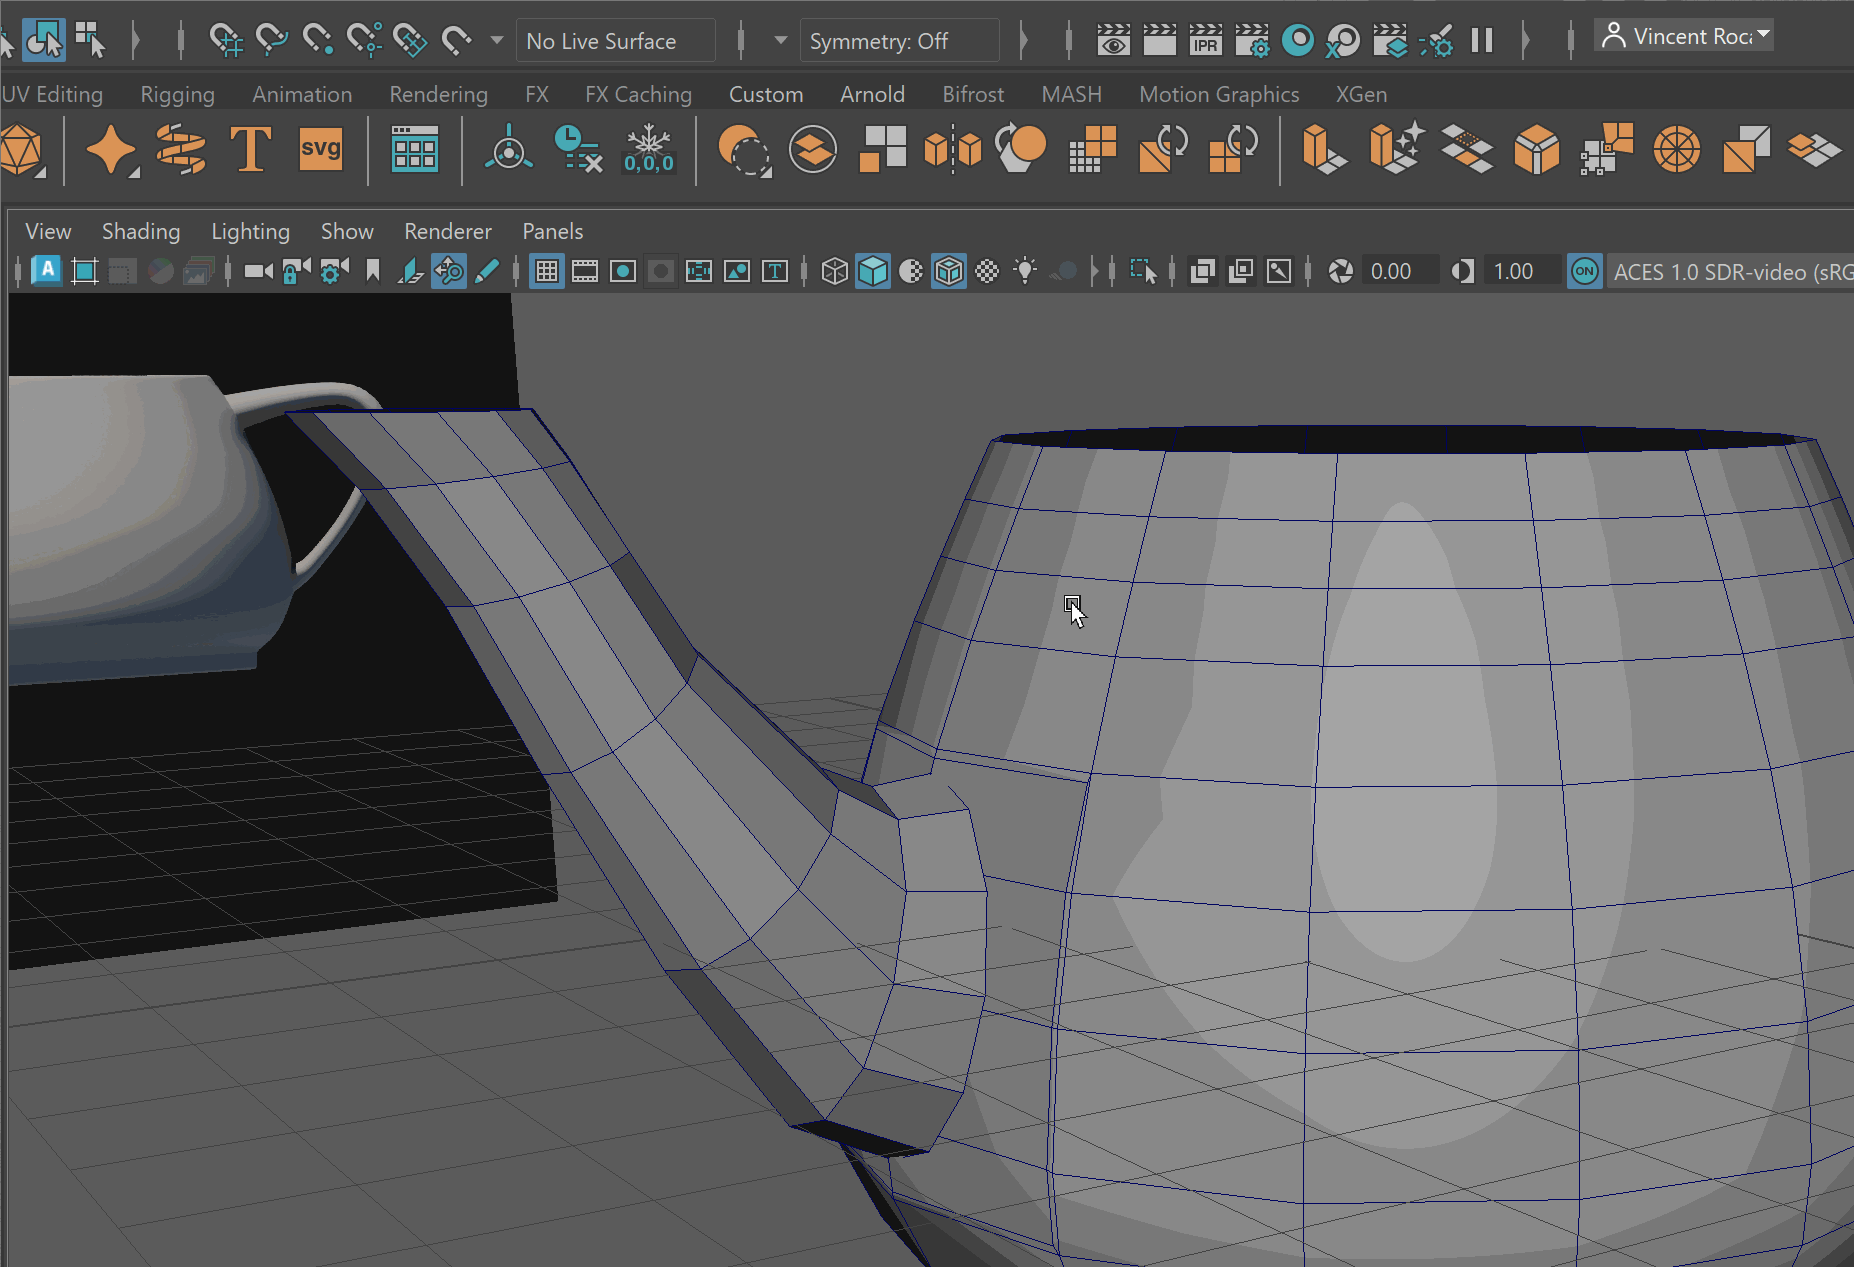Click Delete History clock icon
This screenshot has height=1267, width=1854.
point(578,150)
